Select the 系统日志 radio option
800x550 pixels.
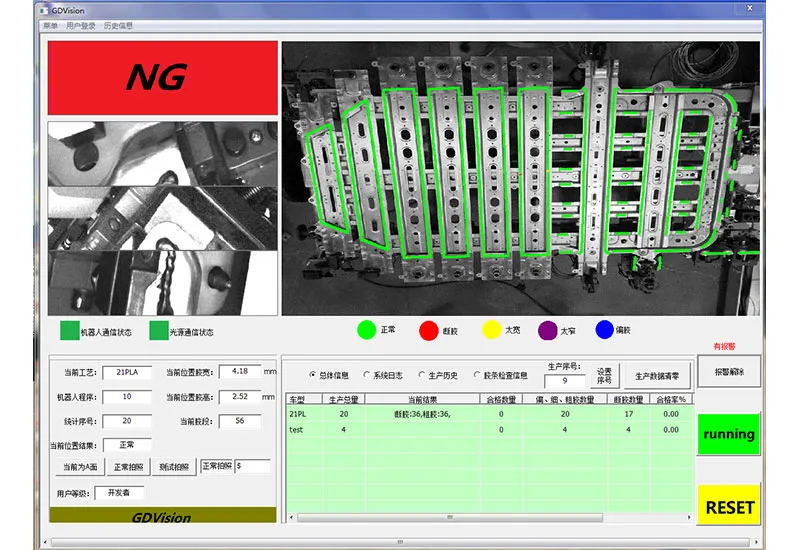[x=366, y=375]
